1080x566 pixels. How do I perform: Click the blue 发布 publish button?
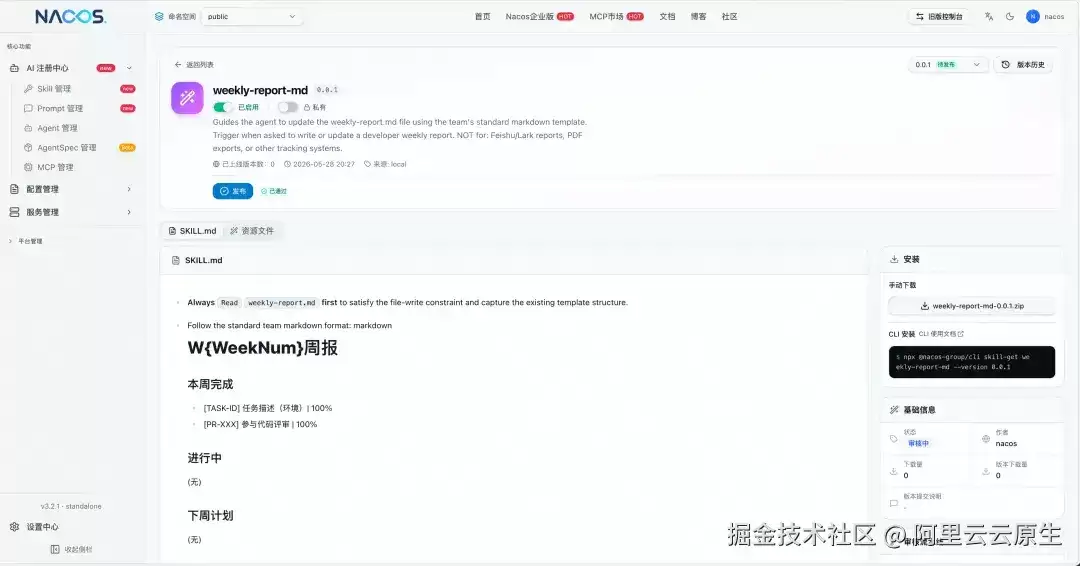233,191
